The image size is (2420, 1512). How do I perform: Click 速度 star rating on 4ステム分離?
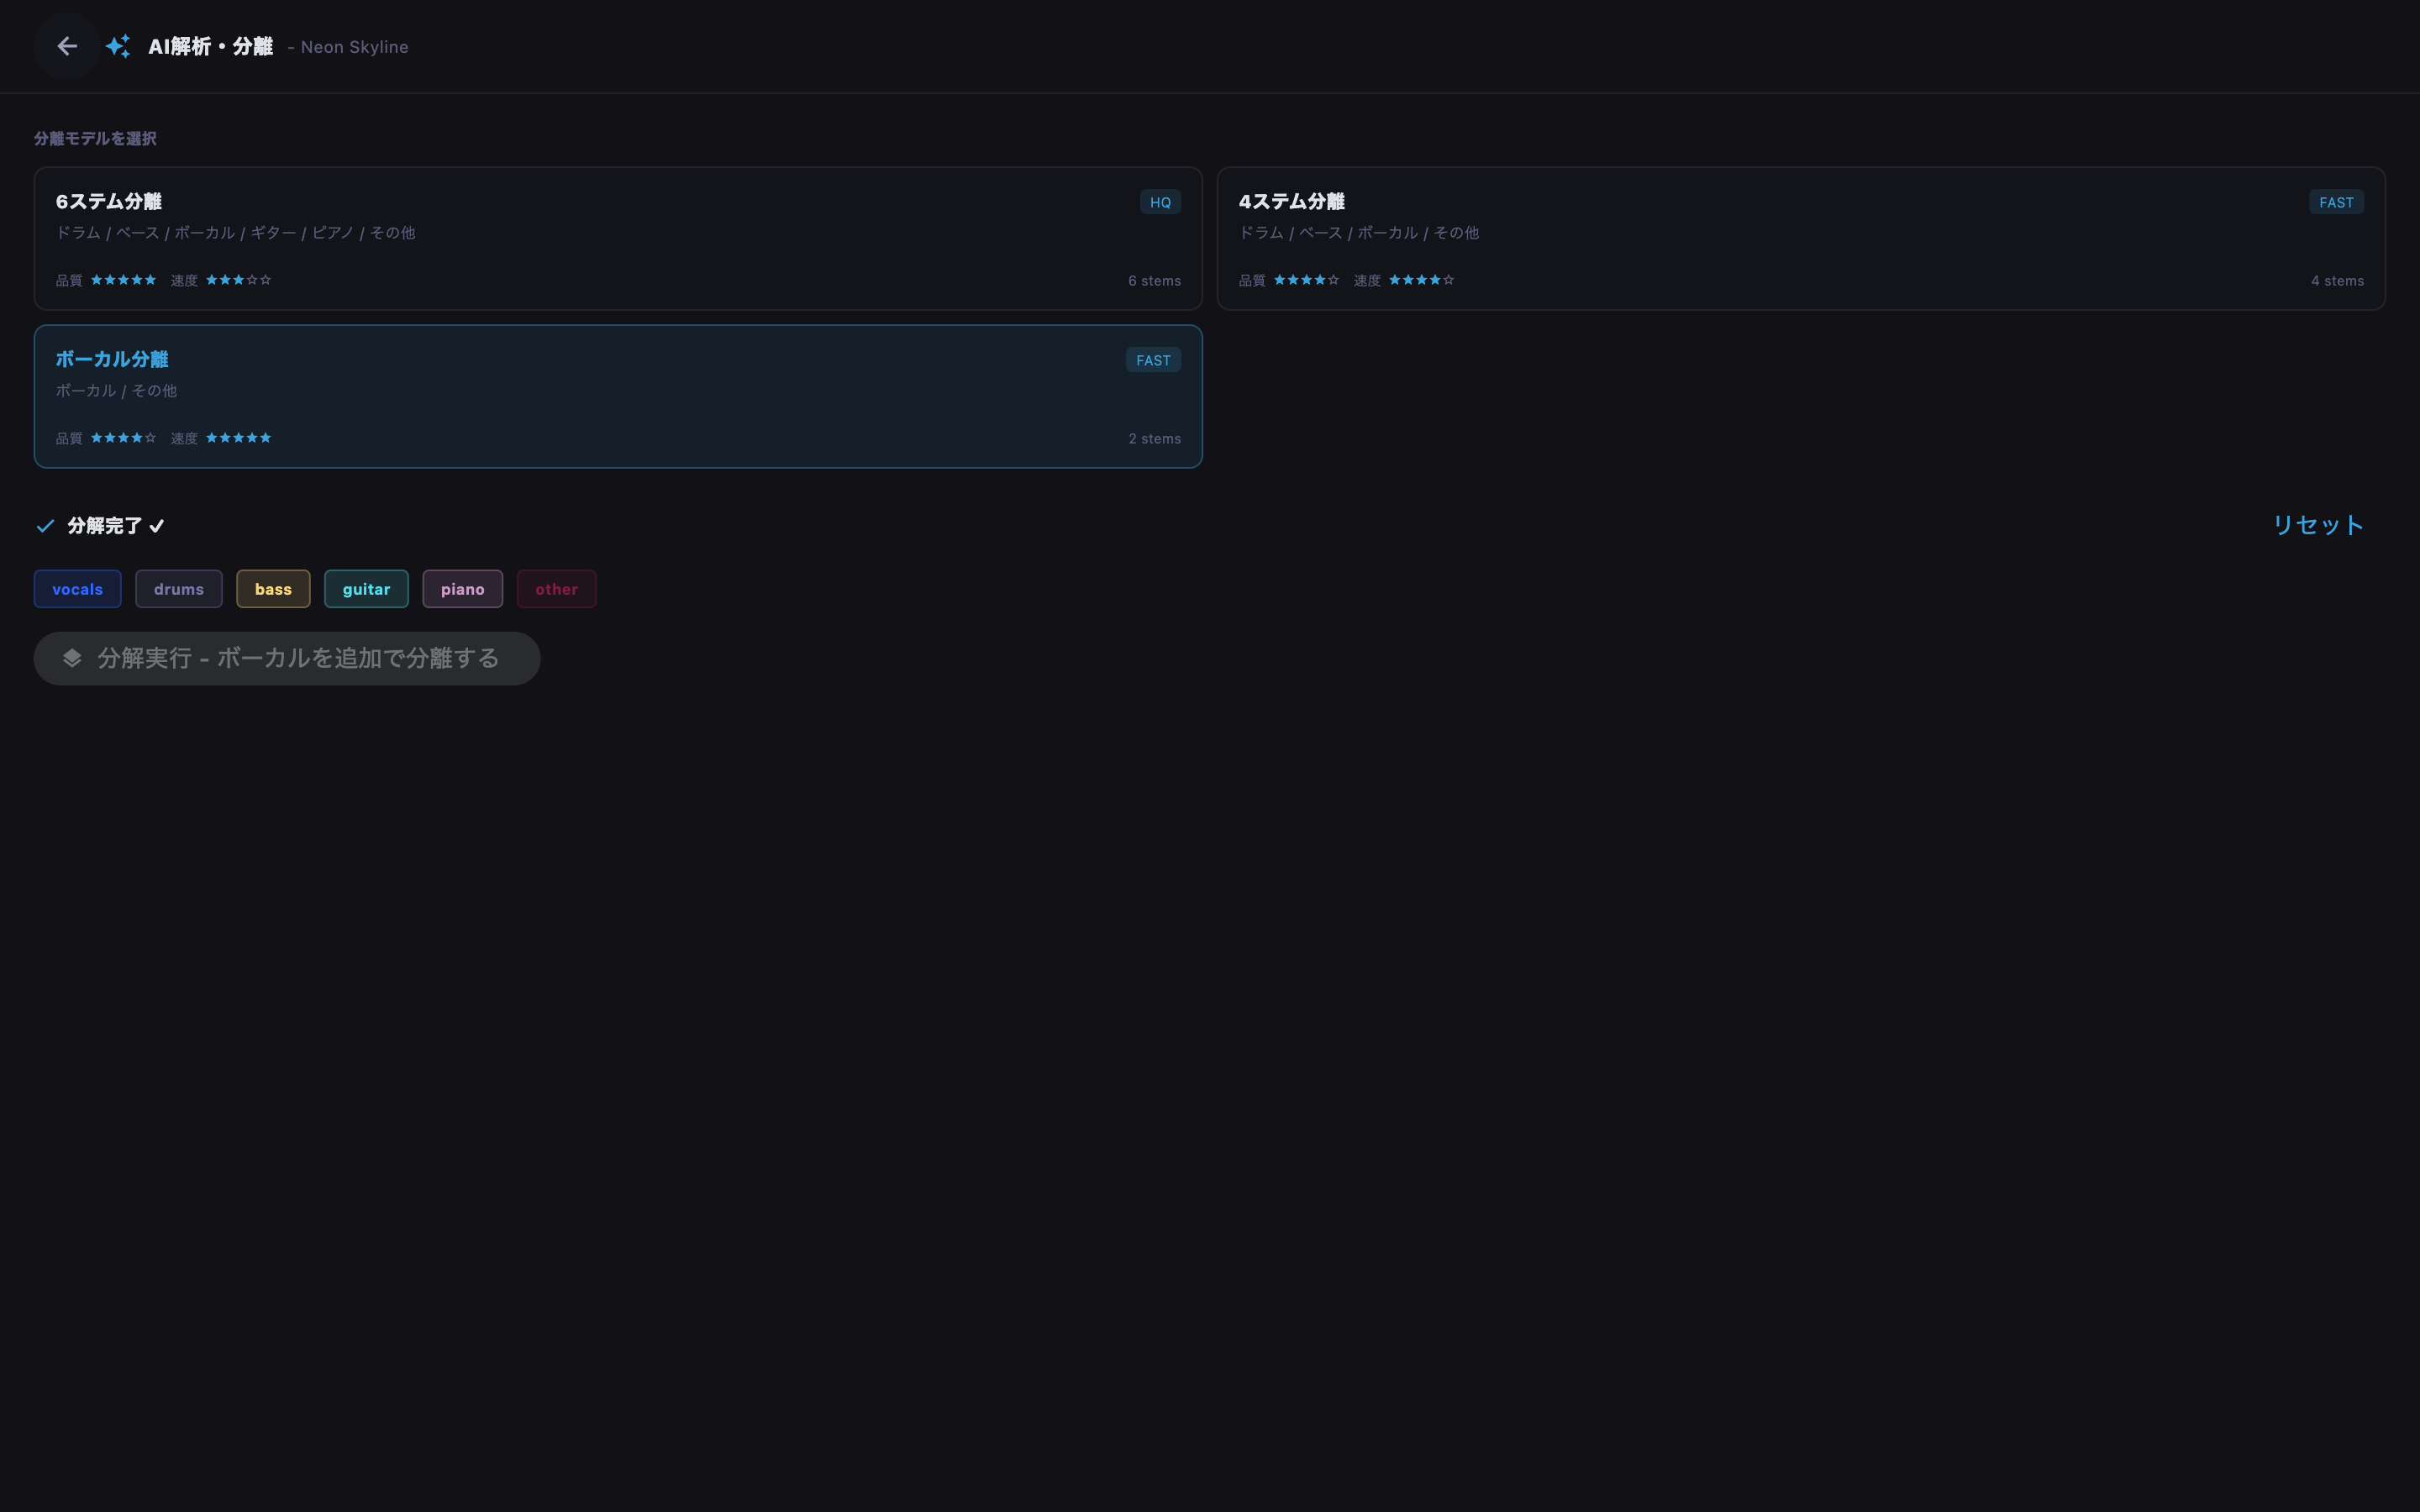point(1421,280)
